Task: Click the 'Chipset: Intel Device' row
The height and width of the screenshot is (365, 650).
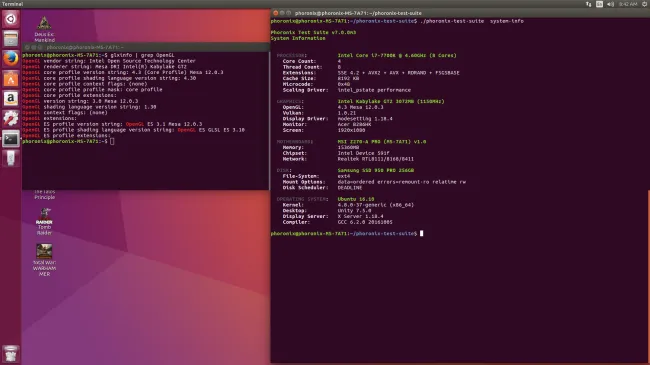Action: 336,153
